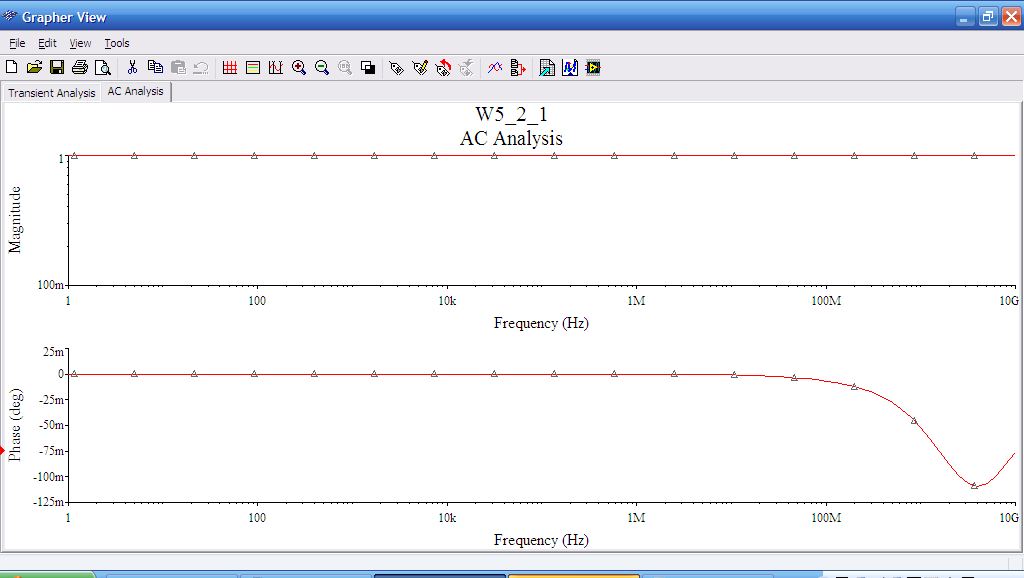Image resolution: width=1024 pixels, height=578 pixels.
Task: Click the tag with red arrow icon
Action: [443, 67]
